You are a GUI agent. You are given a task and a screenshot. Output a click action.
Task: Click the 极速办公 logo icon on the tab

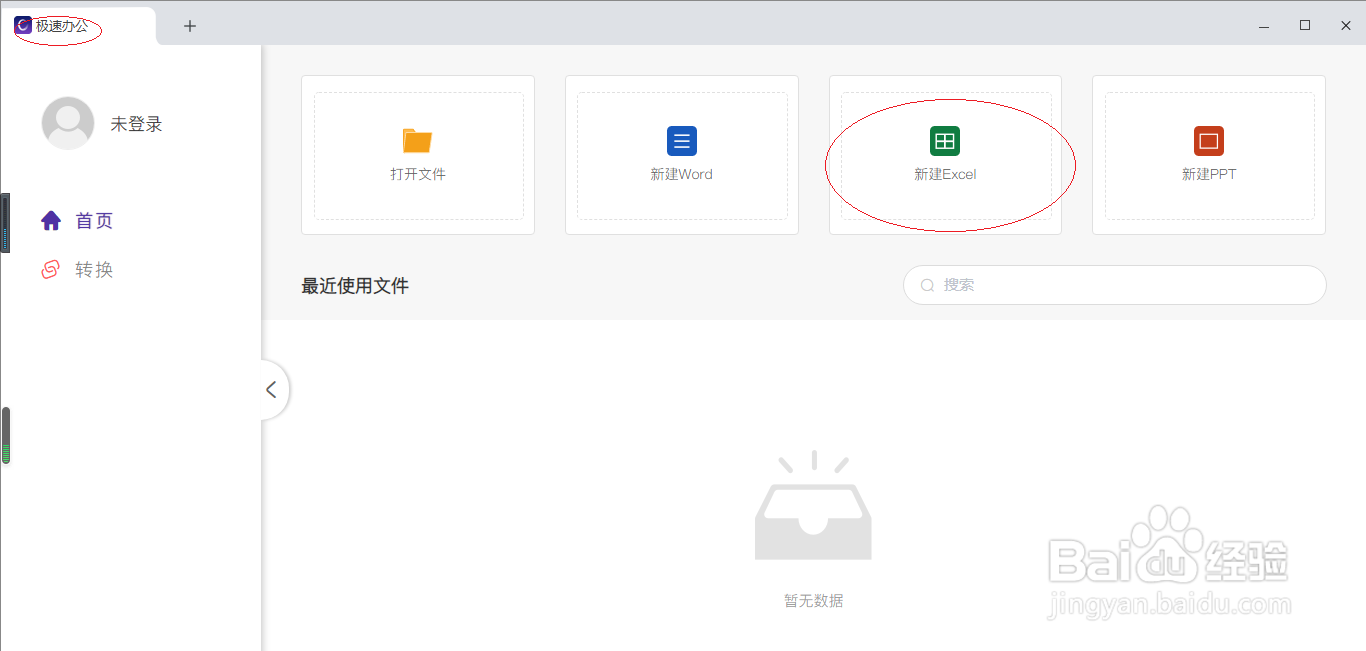23,25
